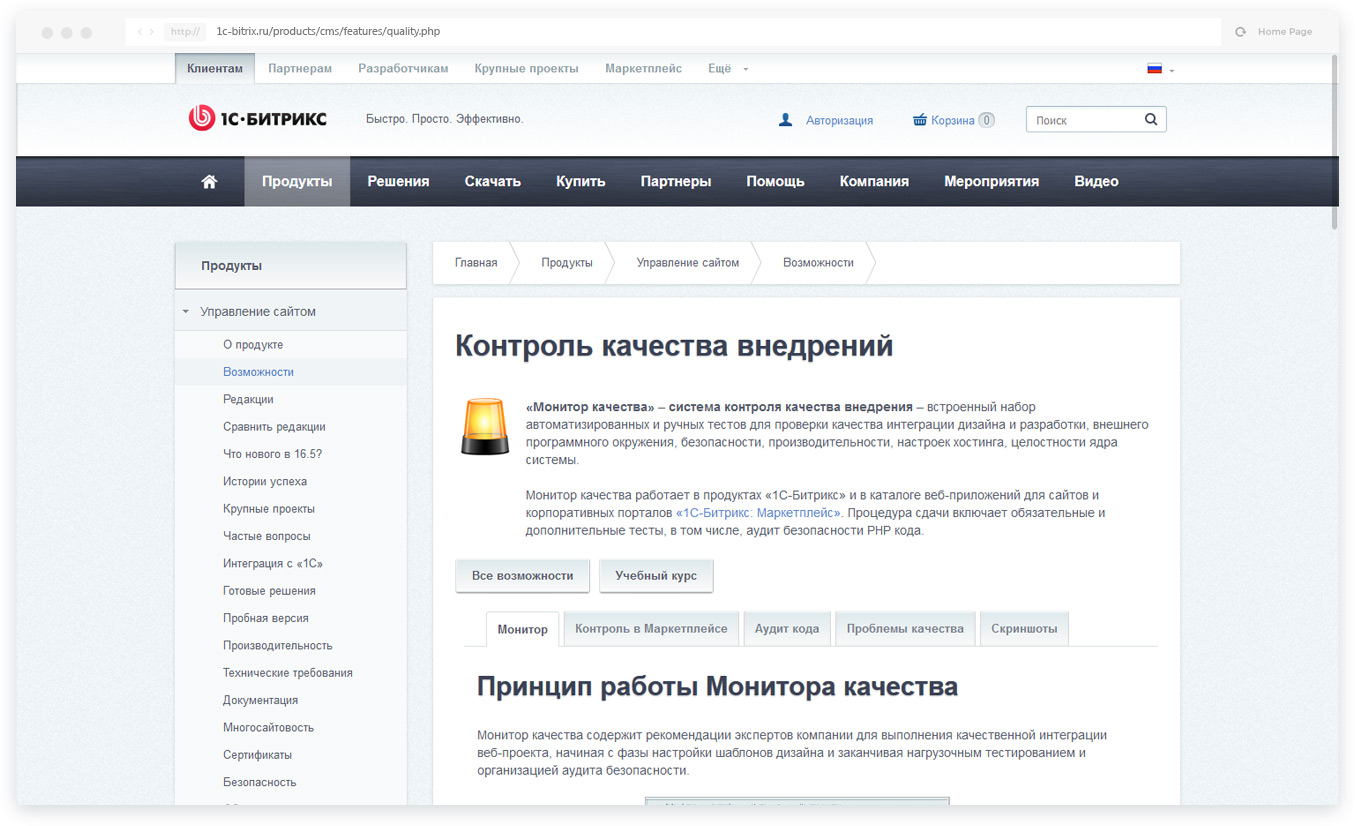
Task: Open the Продукты main menu item
Action: coord(297,181)
